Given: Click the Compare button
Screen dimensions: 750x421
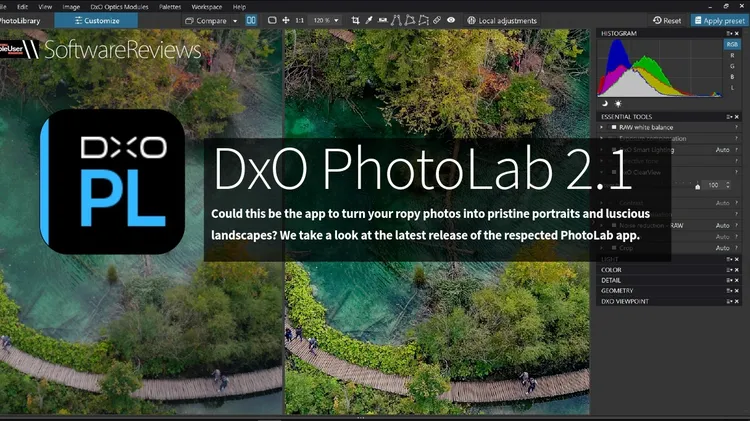Looking at the screenshot, I should pos(206,21).
